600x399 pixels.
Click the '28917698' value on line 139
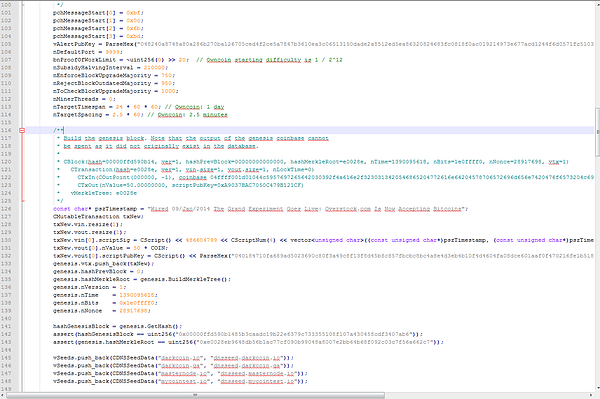(x=133, y=311)
